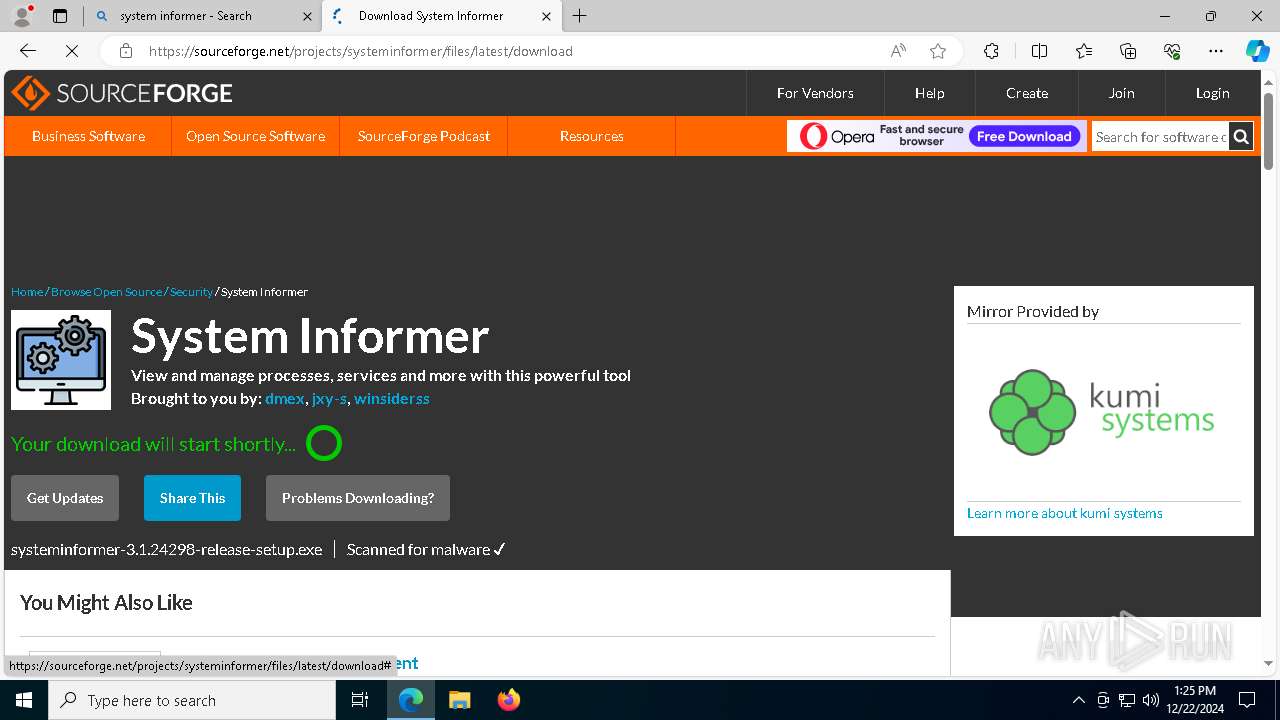Click the kumi systems mirror logo
The image size is (1280, 720).
click(x=1102, y=412)
